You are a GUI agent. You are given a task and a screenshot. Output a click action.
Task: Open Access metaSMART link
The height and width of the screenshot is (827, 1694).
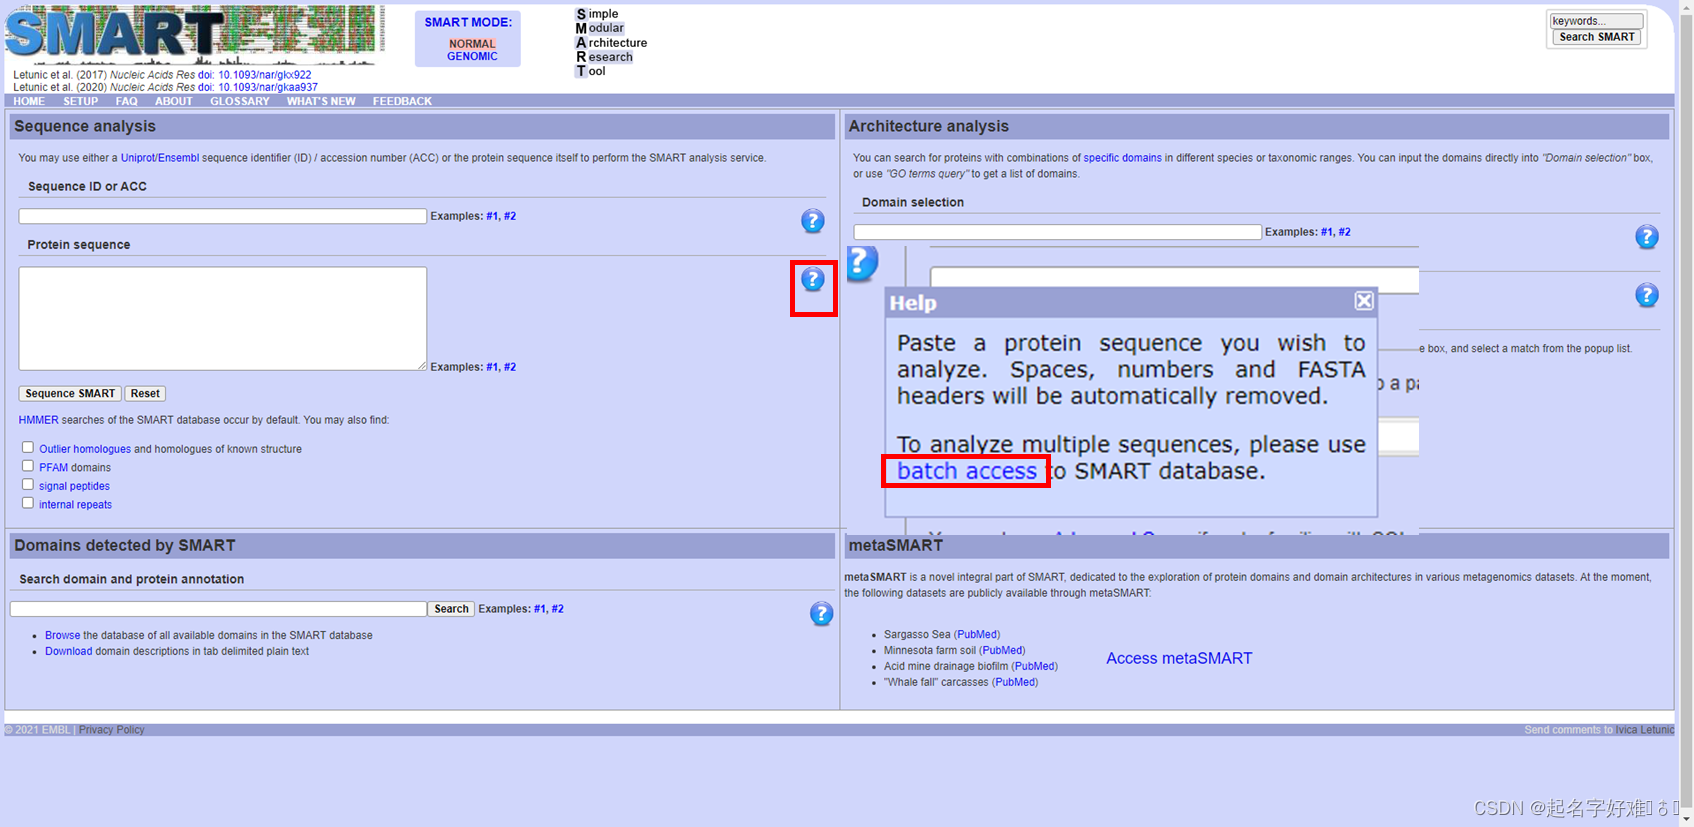pos(1179,658)
